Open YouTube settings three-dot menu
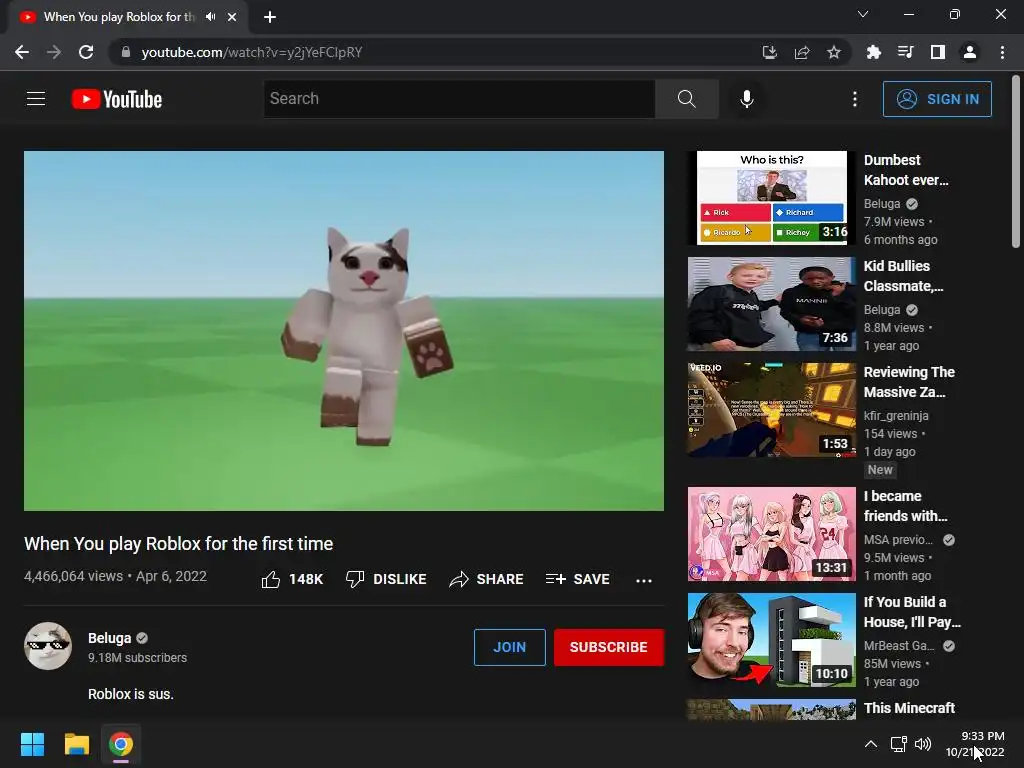This screenshot has height=768, width=1024. [854, 99]
